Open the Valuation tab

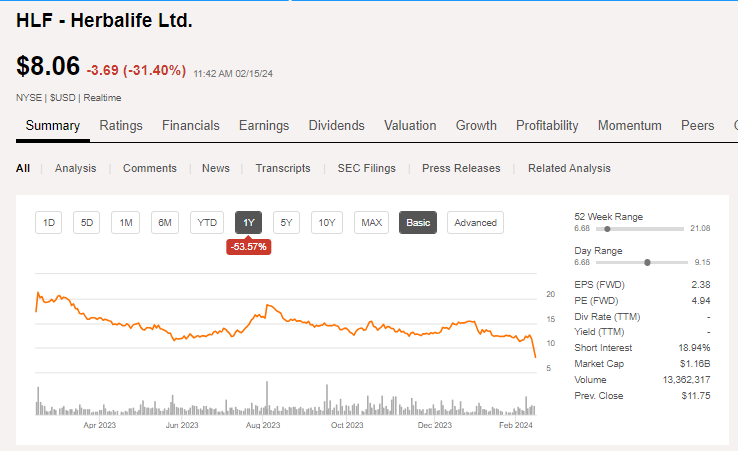tap(410, 126)
